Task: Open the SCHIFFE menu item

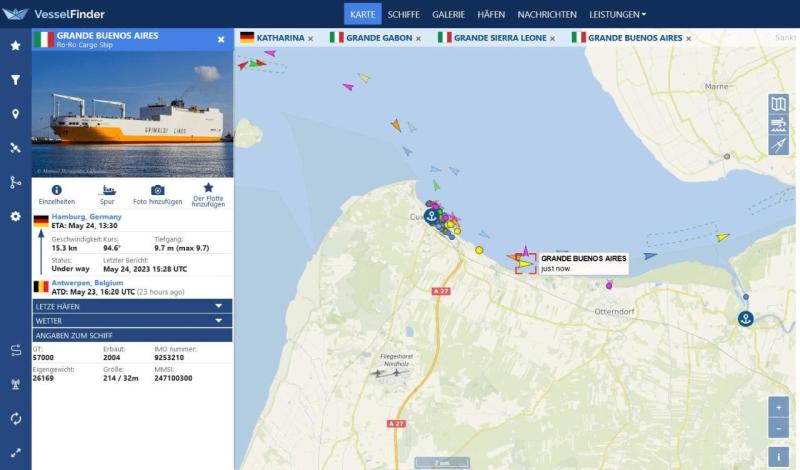Action: coord(404,14)
